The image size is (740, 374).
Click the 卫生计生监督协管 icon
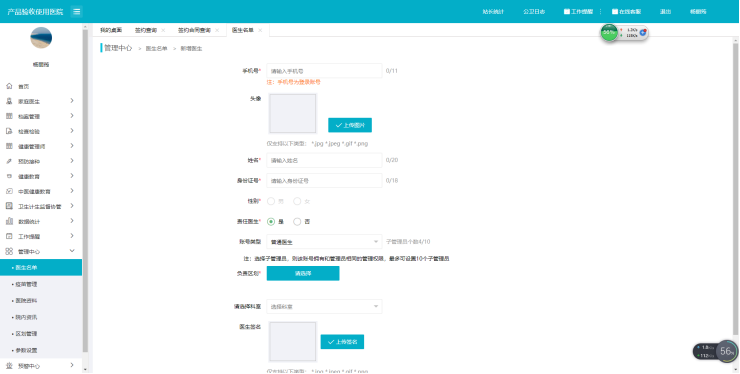click(x=9, y=206)
